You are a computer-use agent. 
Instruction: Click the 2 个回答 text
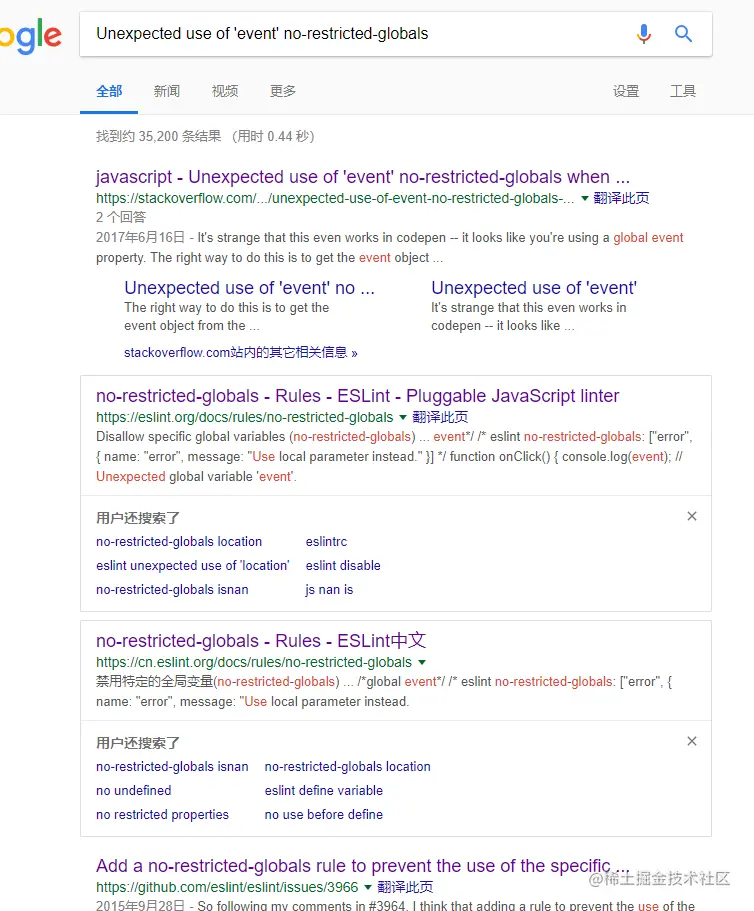coord(121,217)
